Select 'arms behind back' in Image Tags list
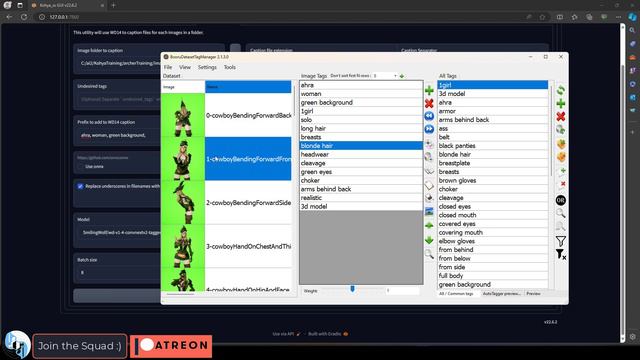The image size is (640, 360). (361, 189)
